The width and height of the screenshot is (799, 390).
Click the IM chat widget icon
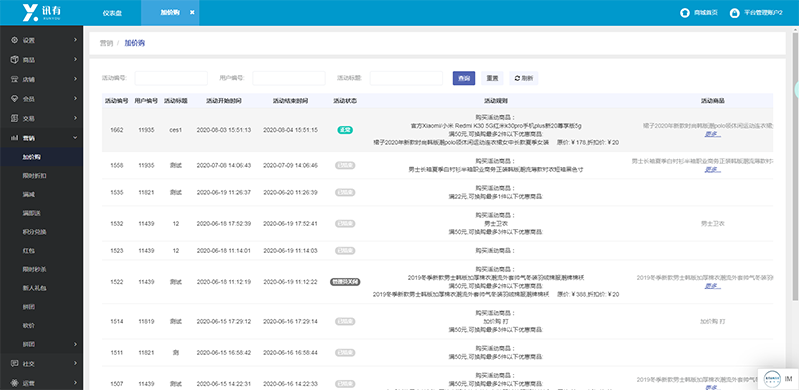pyautogui.click(x=771, y=378)
